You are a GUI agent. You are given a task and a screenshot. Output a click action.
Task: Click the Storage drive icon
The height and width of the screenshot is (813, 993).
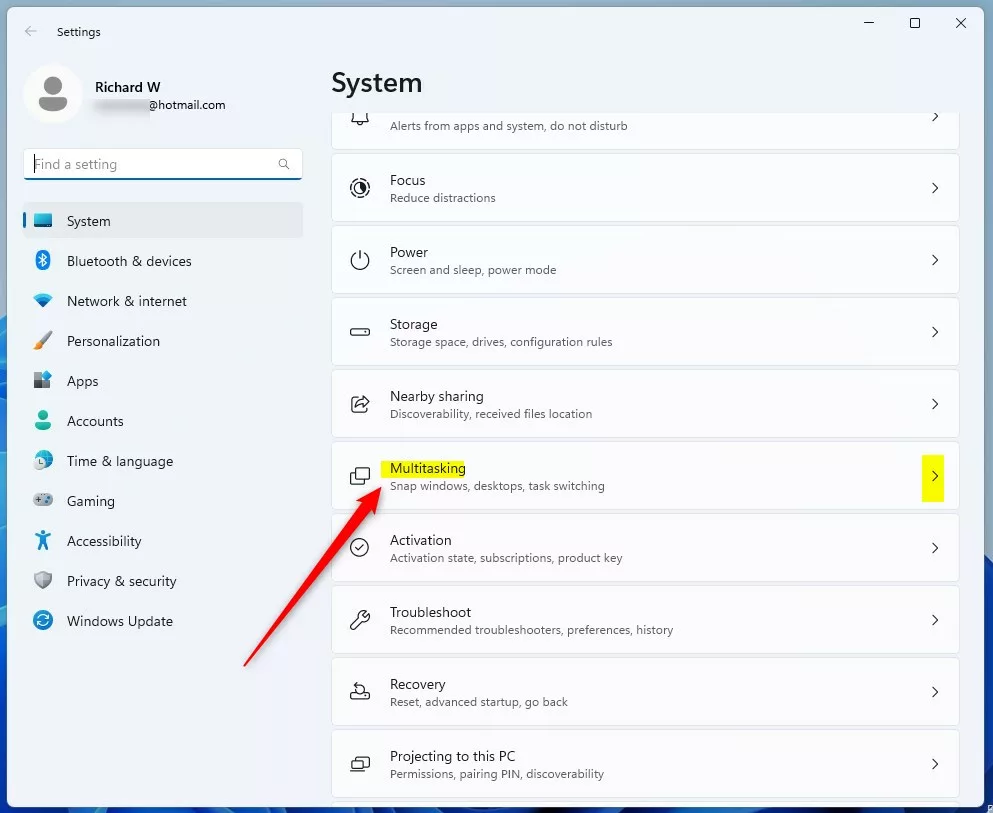click(360, 332)
